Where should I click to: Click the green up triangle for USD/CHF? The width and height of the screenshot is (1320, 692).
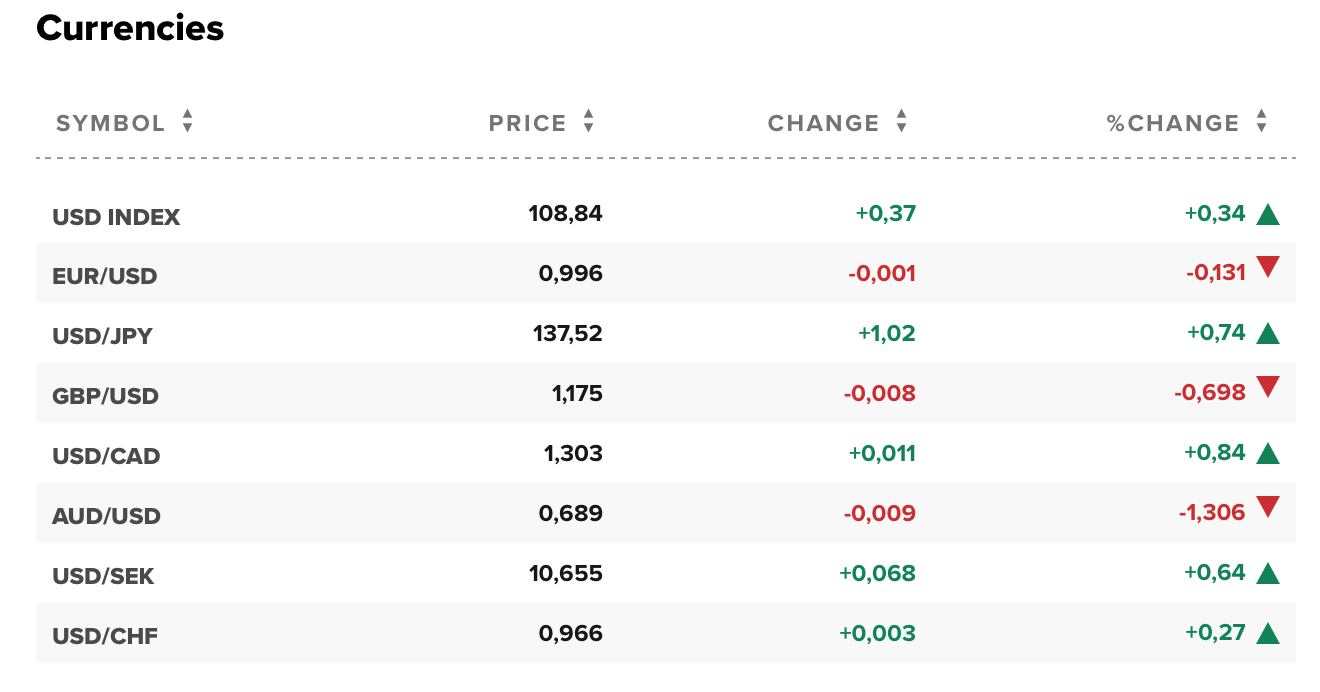pyautogui.click(x=1268, y=633)
